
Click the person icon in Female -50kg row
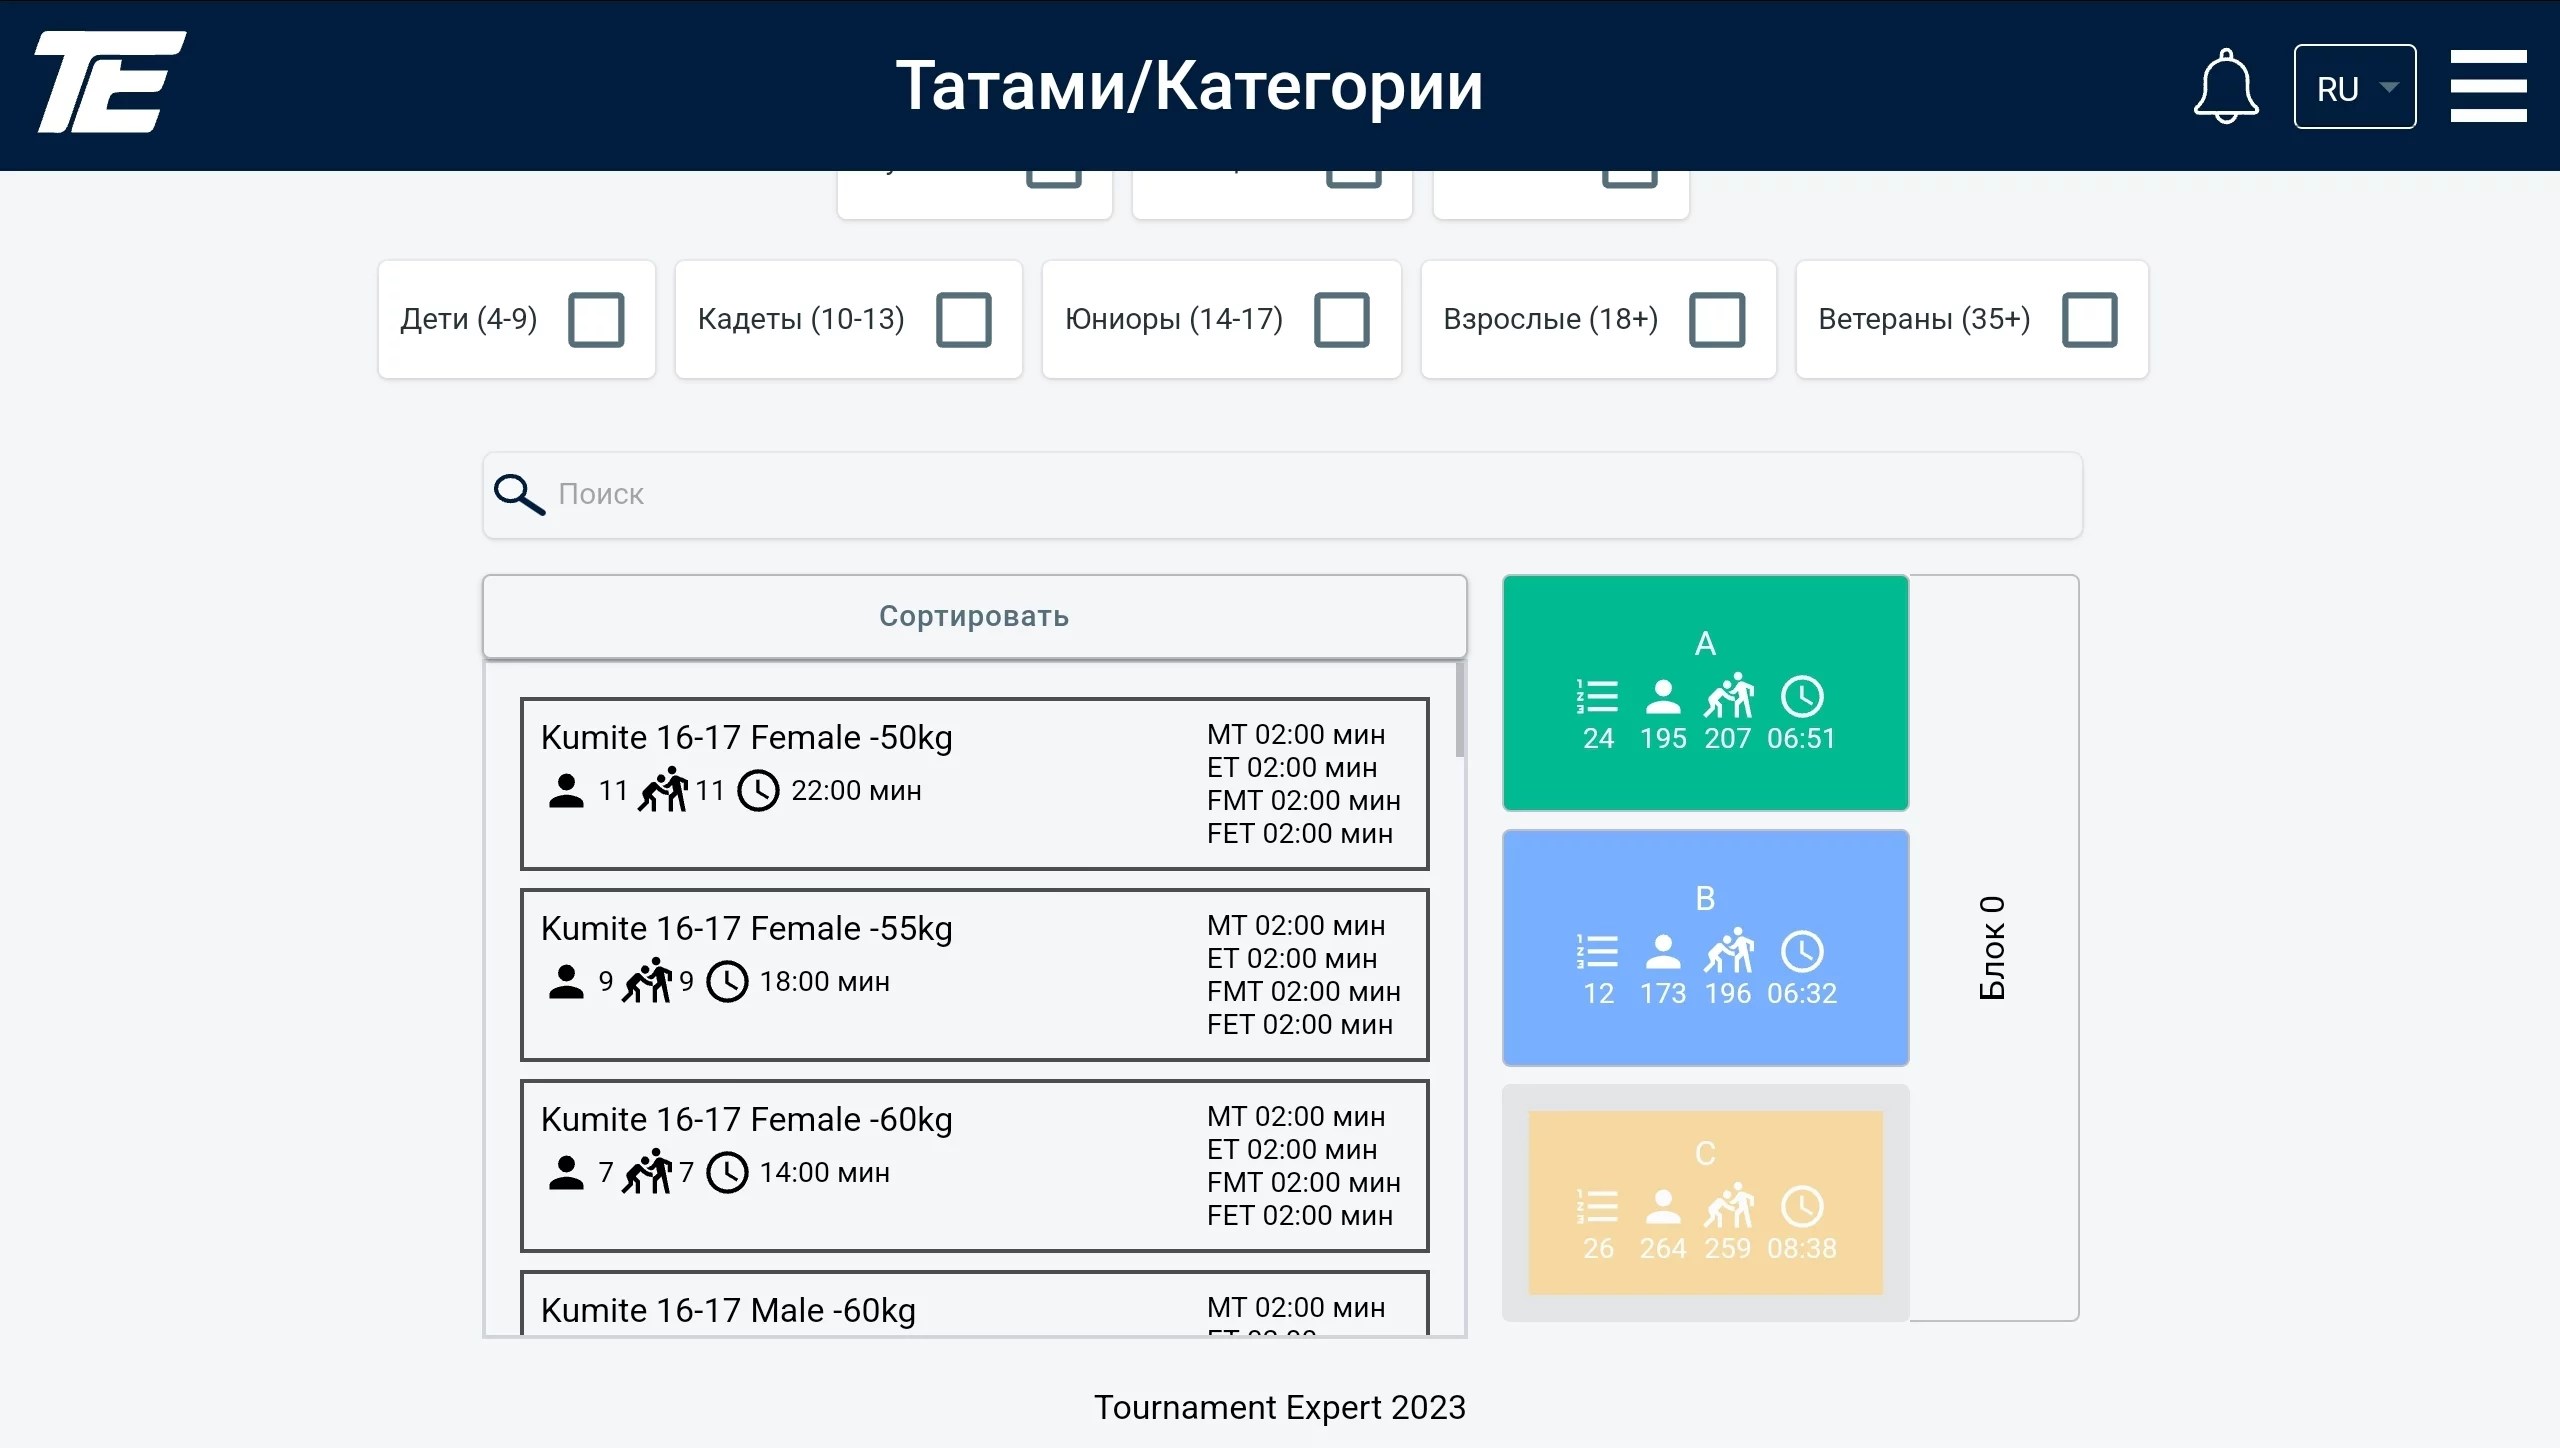pos(566,791)
